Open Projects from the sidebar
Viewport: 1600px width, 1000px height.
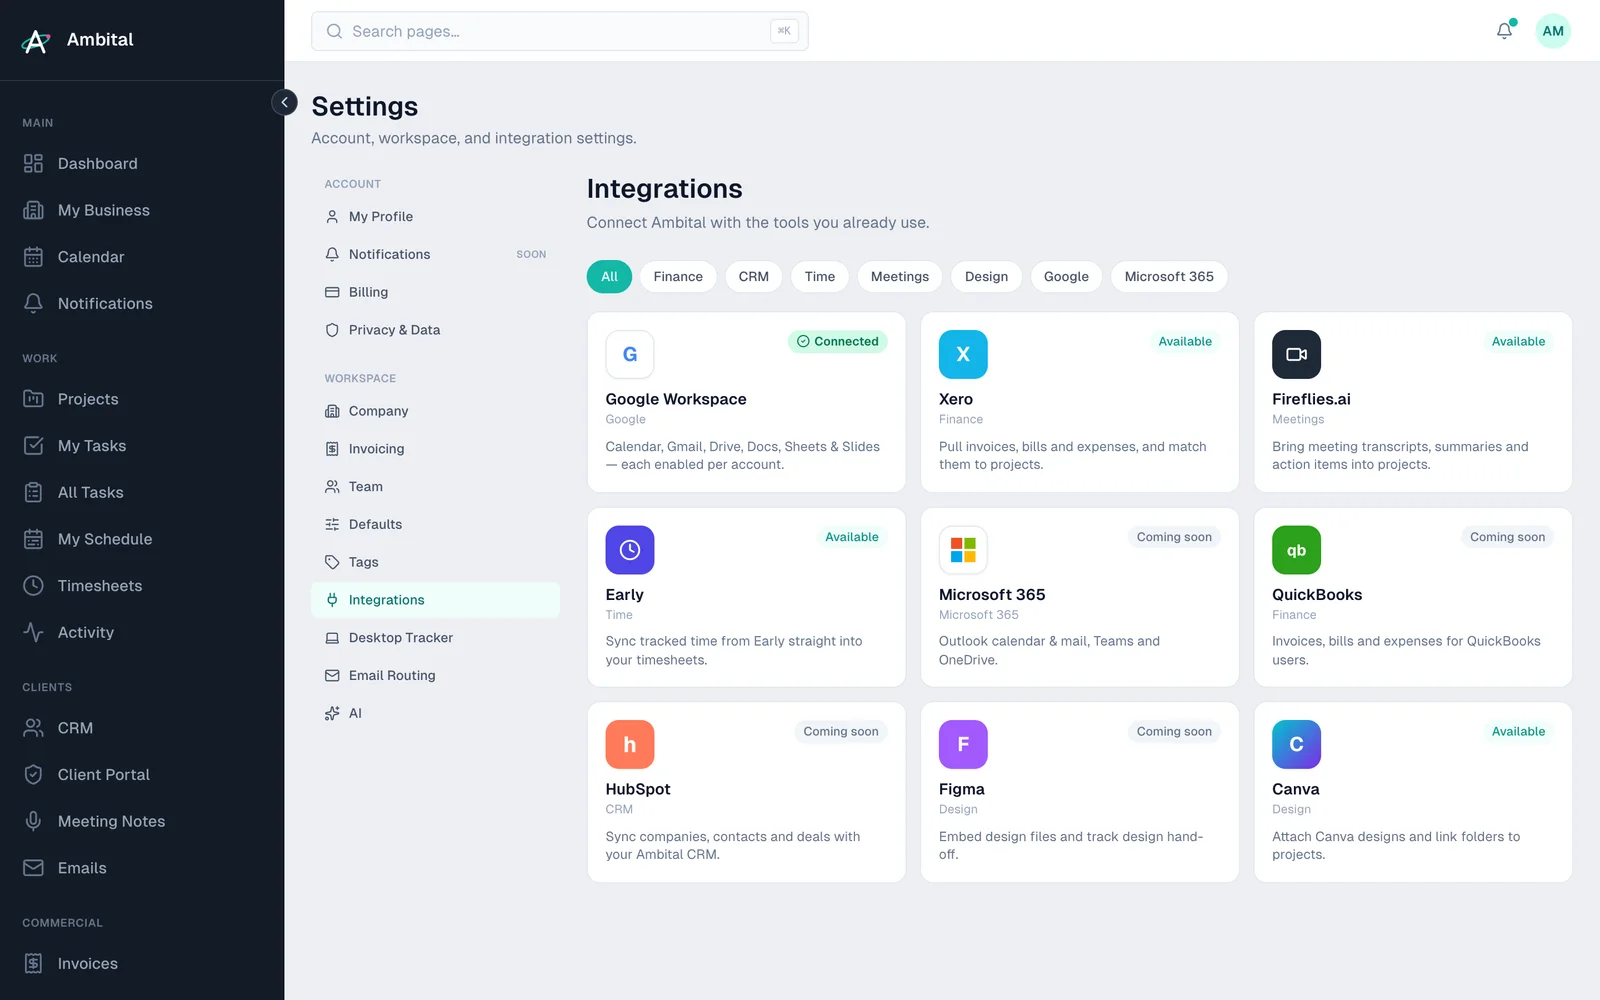coord(142,399)
